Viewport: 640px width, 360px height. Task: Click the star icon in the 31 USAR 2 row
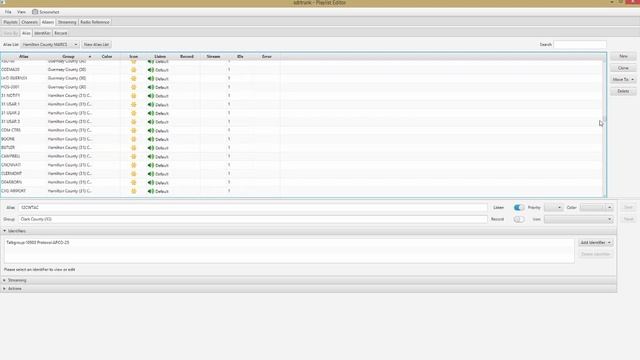(x=133, y=113)
